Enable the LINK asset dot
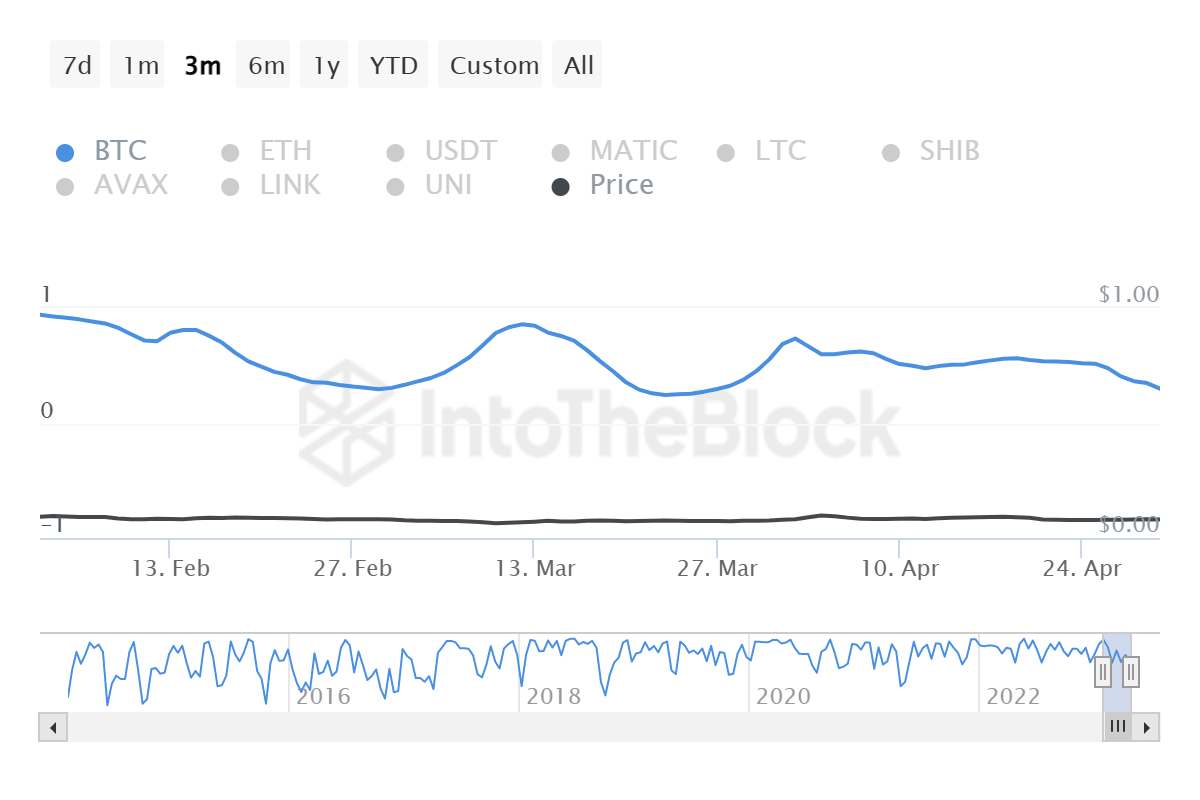Viewport: 1200px width, 800px height. [x=231, y=186]
